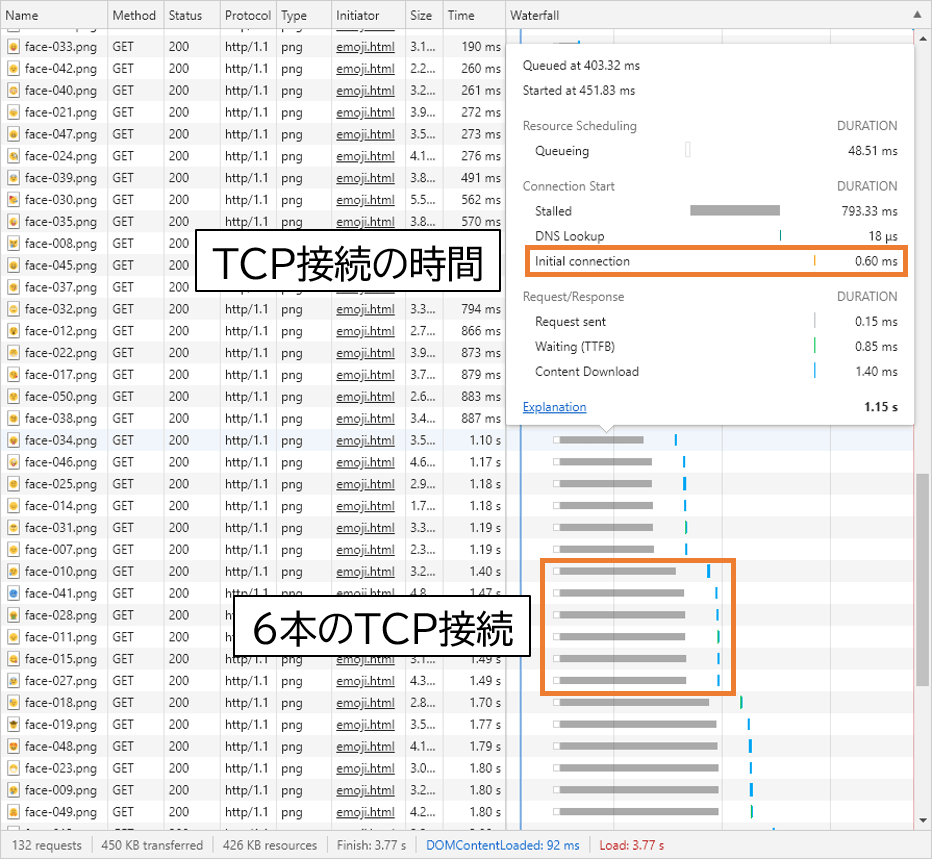Screen dimensions: 932x859
Task: Click the face-012.png file icon
Action: click(x=13, y=331)
